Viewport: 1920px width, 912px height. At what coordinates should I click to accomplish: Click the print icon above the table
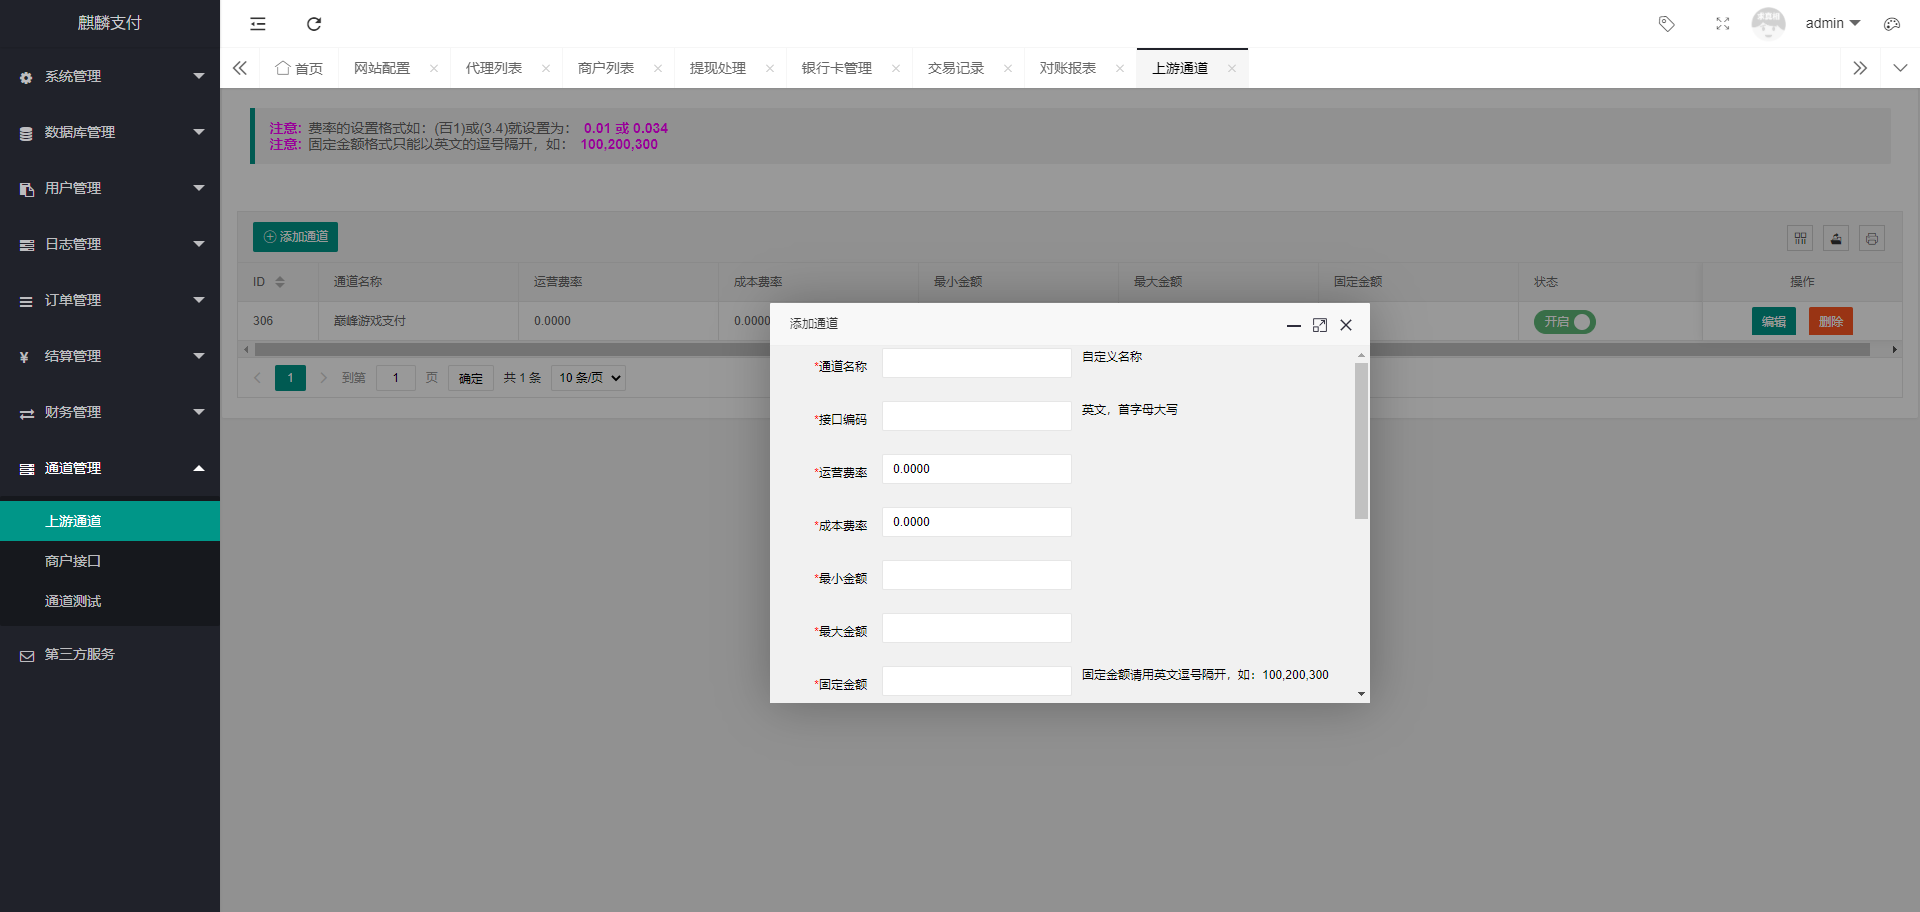click(1872, 238)
